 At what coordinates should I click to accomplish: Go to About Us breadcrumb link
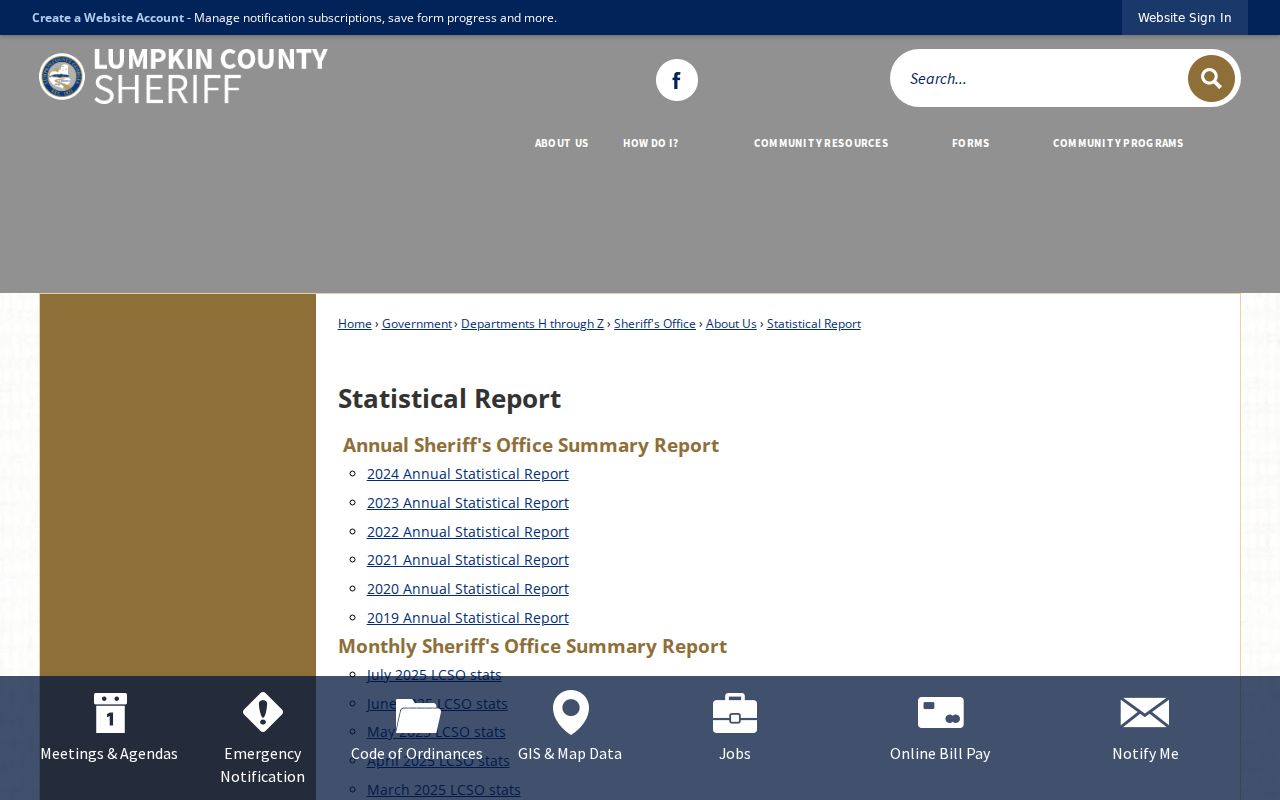[731, 323]
